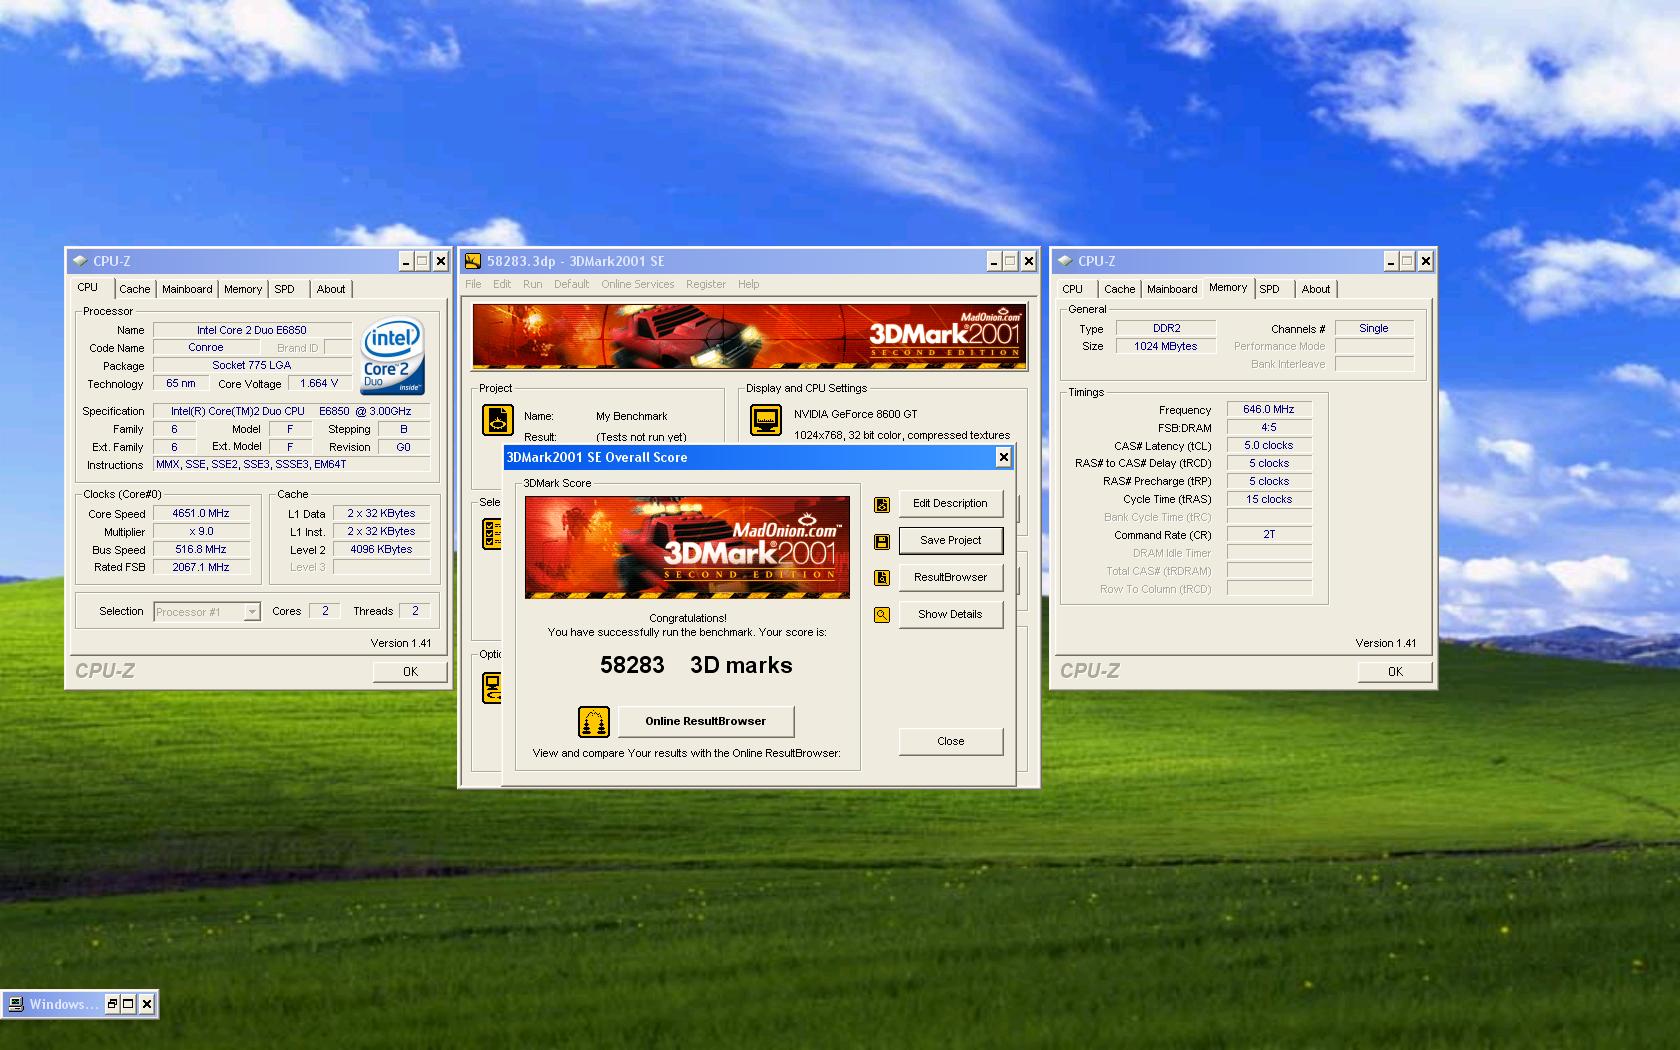The image size is (1680, 1050).
Task: Click the Core Voltage value 1.664 V
Action: [x=319, y=383]
